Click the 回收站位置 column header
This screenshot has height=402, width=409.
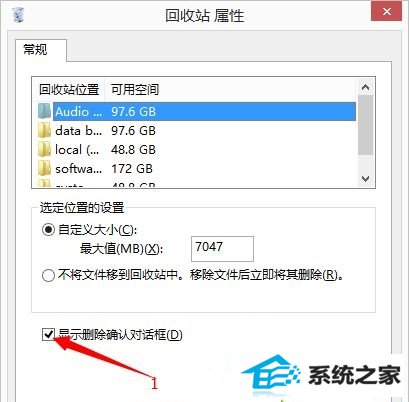click(x=69, y=89)
